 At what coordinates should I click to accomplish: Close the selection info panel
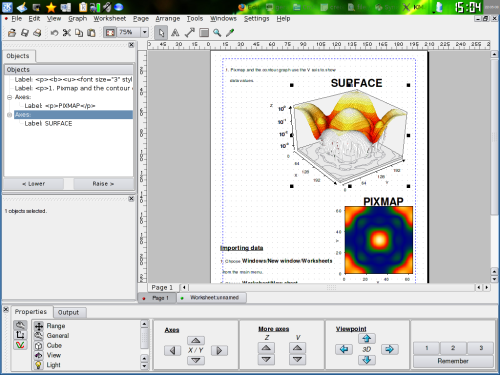point(131,199)
